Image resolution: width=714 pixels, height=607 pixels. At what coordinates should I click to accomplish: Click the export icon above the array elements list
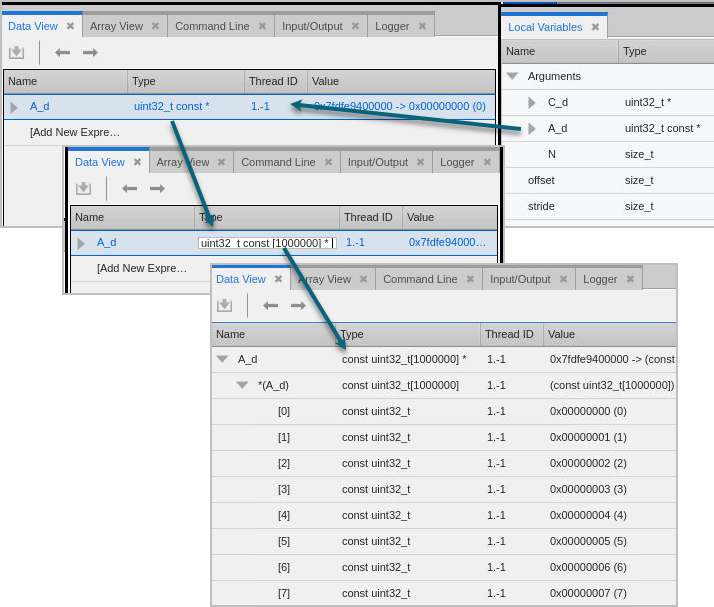[x=225, y=305]
